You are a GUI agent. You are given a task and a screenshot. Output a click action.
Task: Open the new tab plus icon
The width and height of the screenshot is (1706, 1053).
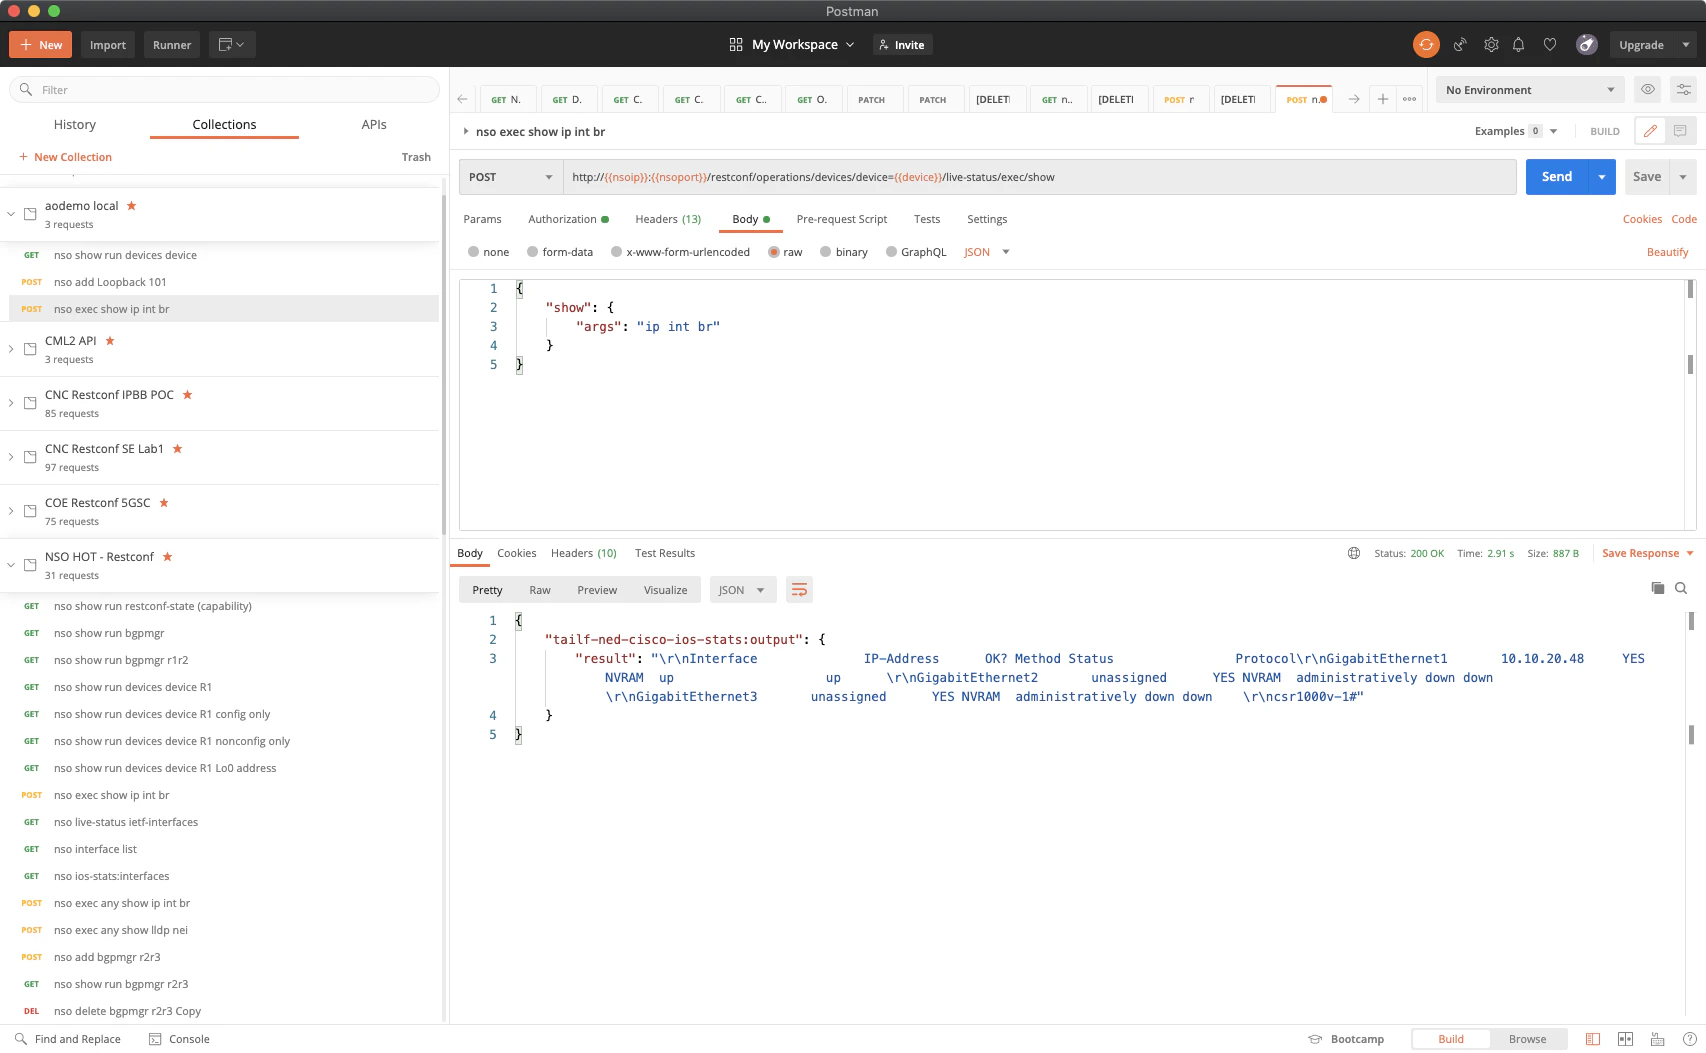coord(1382,99)
